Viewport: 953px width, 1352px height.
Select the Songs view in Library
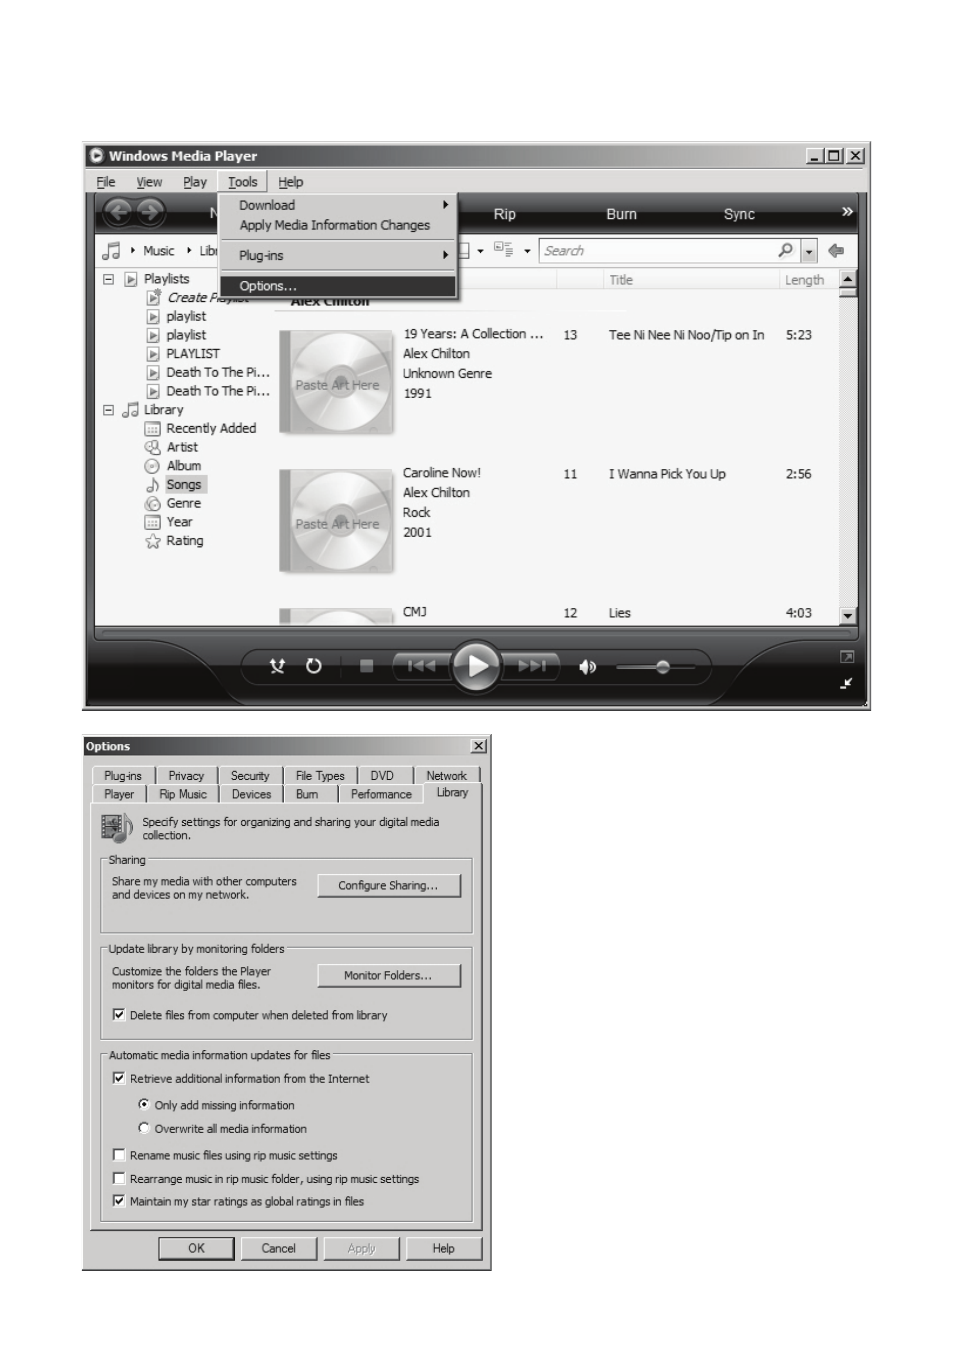(x=184, y=485)
